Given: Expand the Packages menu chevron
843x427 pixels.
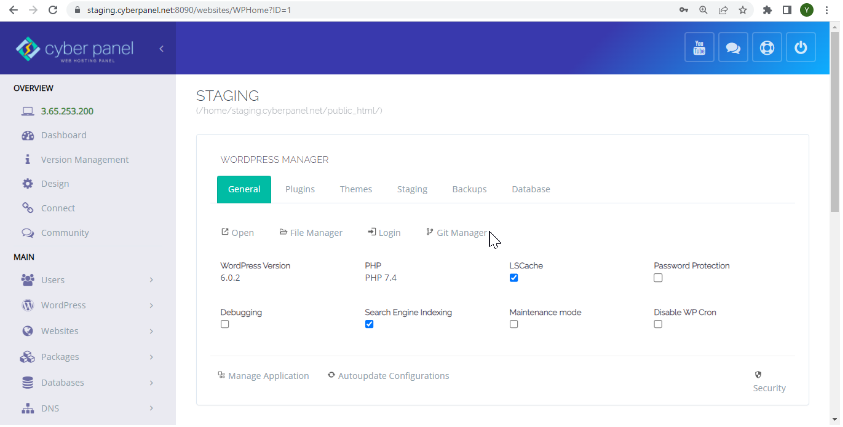Looking at the screenshot, I should point(151,357).
